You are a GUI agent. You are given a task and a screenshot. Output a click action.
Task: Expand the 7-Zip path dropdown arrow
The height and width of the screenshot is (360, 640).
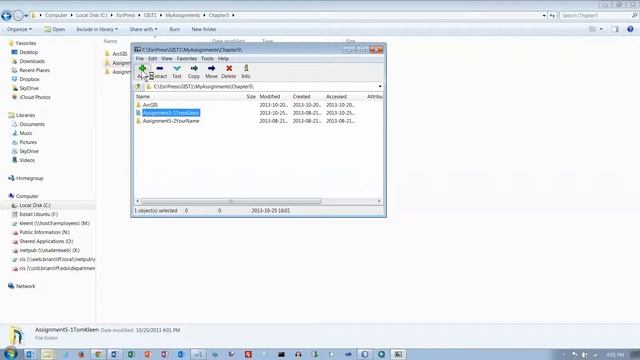point(380,87)
